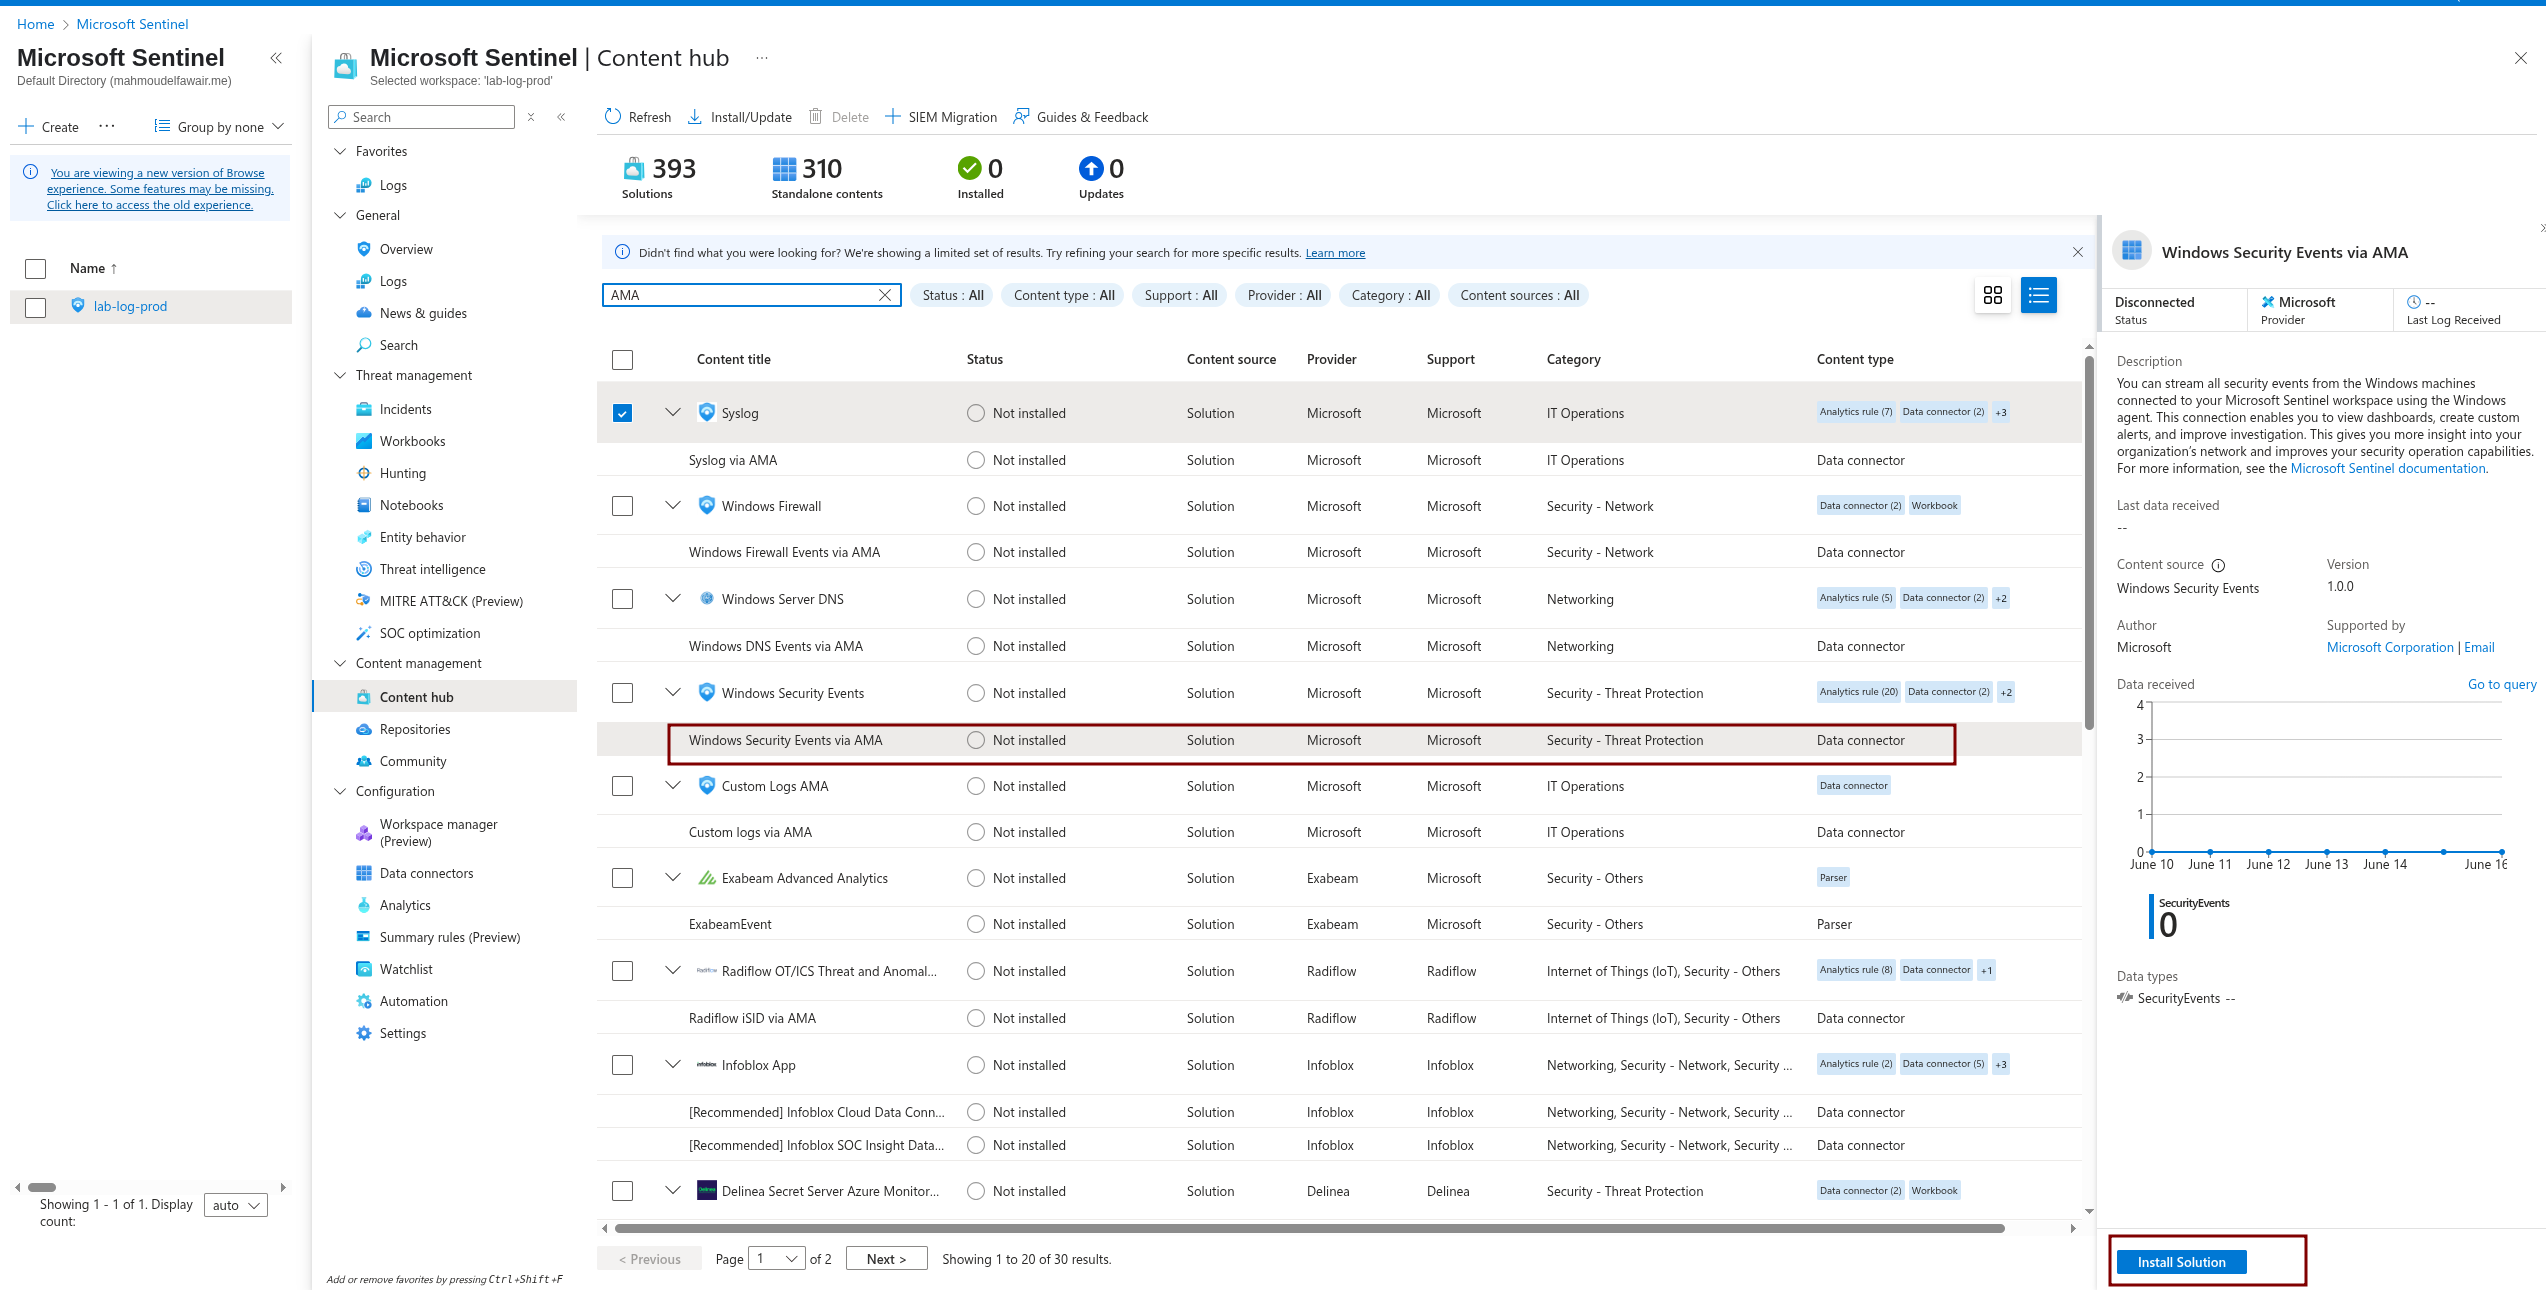The image size is (2546, 1290).
Task: Open SOC optimization page
Action: pyautogui.click(x=429, y=633)
